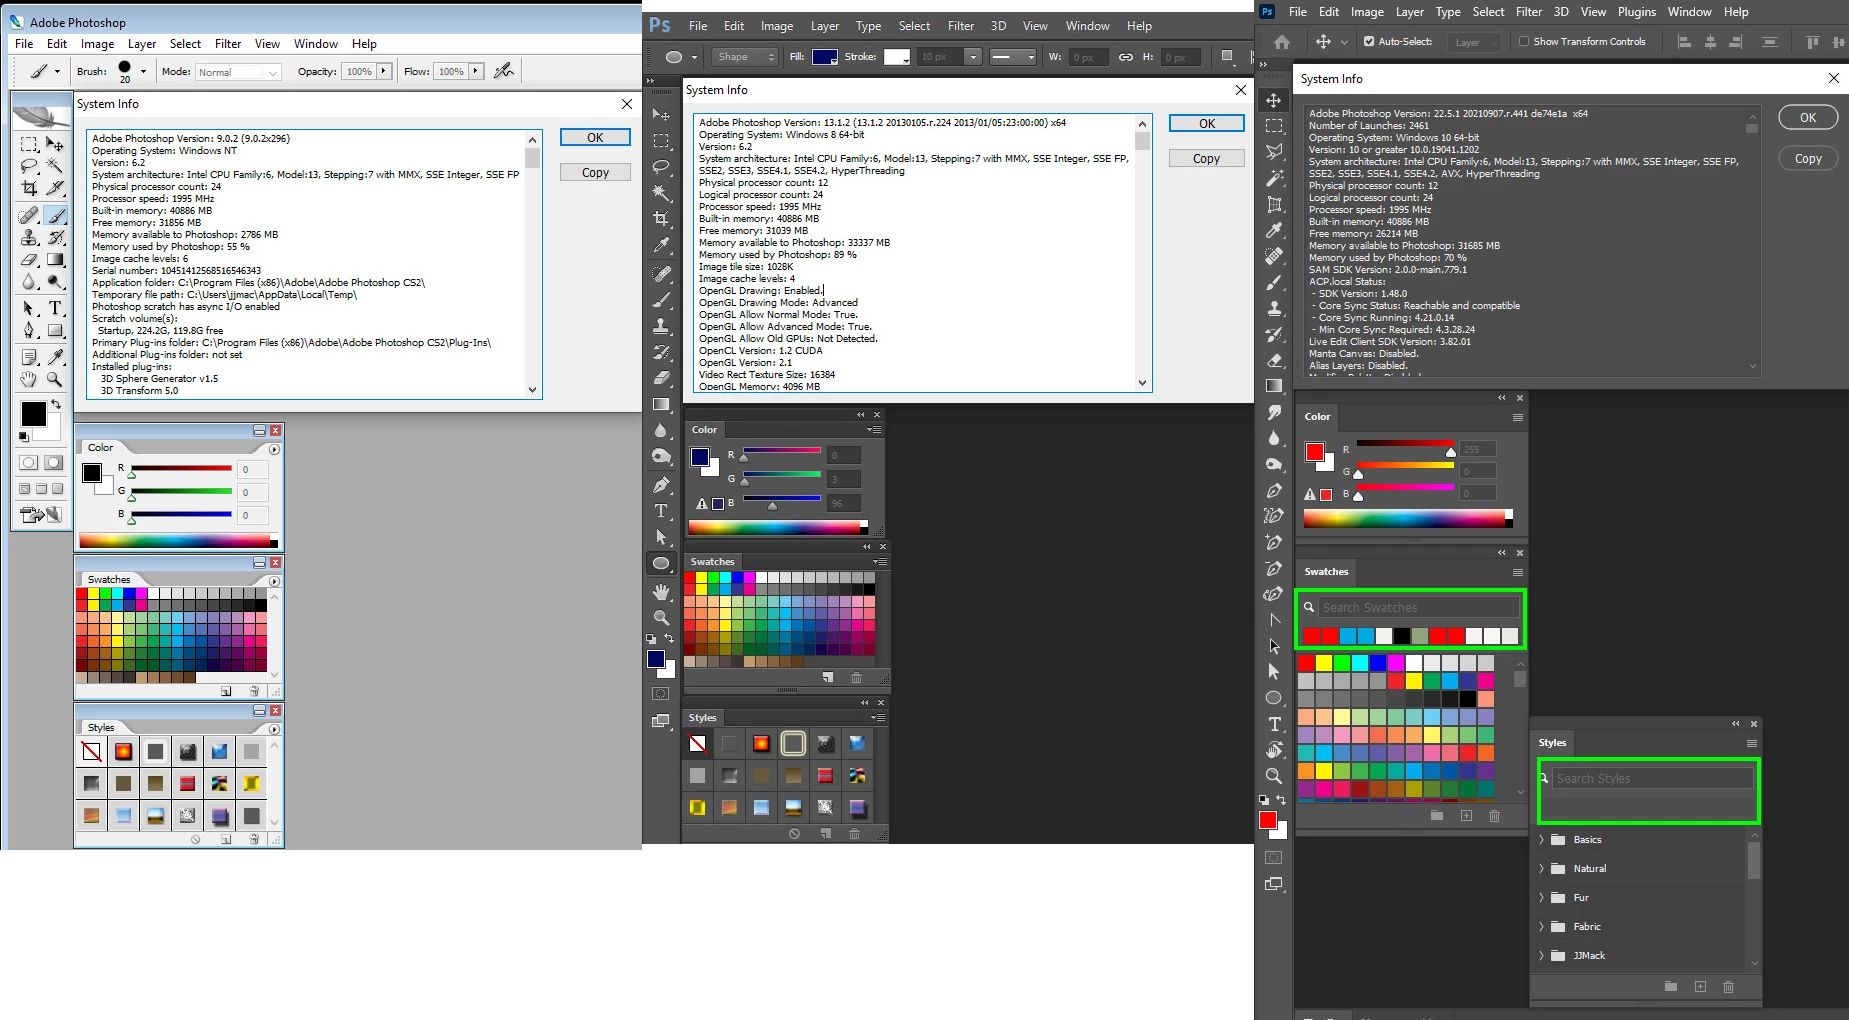Select Eyedropper tool in middle Photoshop toolbar
This screenshot has height=1020, width=1849.
661,245
